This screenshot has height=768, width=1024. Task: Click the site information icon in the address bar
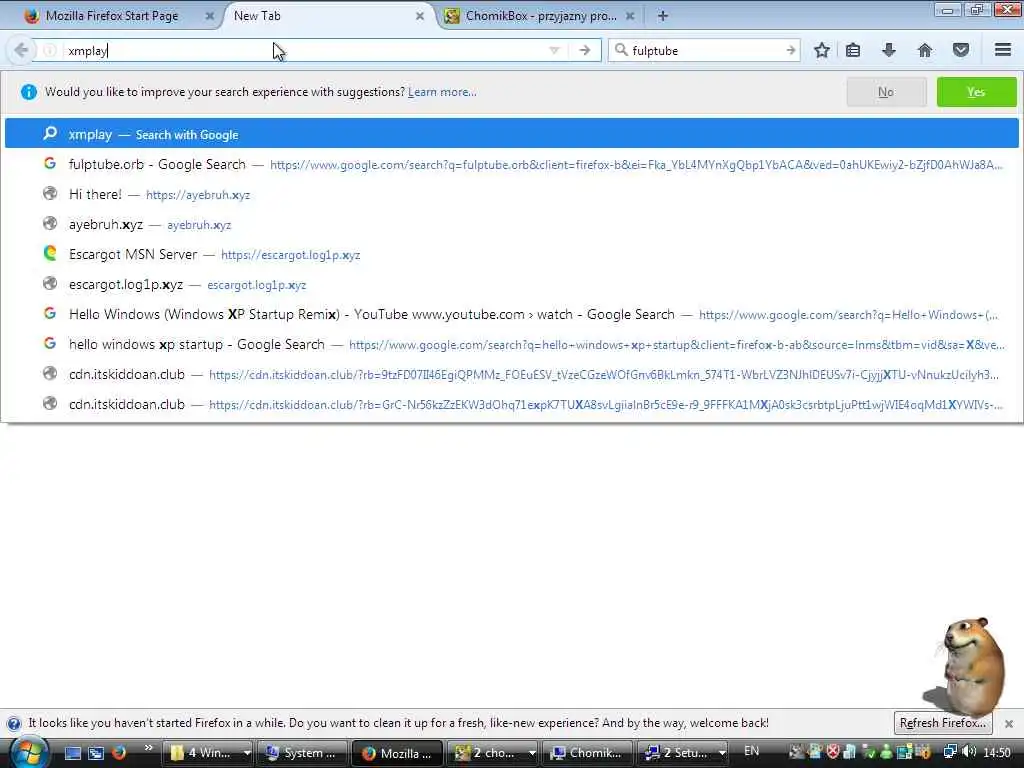click(50, 50)
